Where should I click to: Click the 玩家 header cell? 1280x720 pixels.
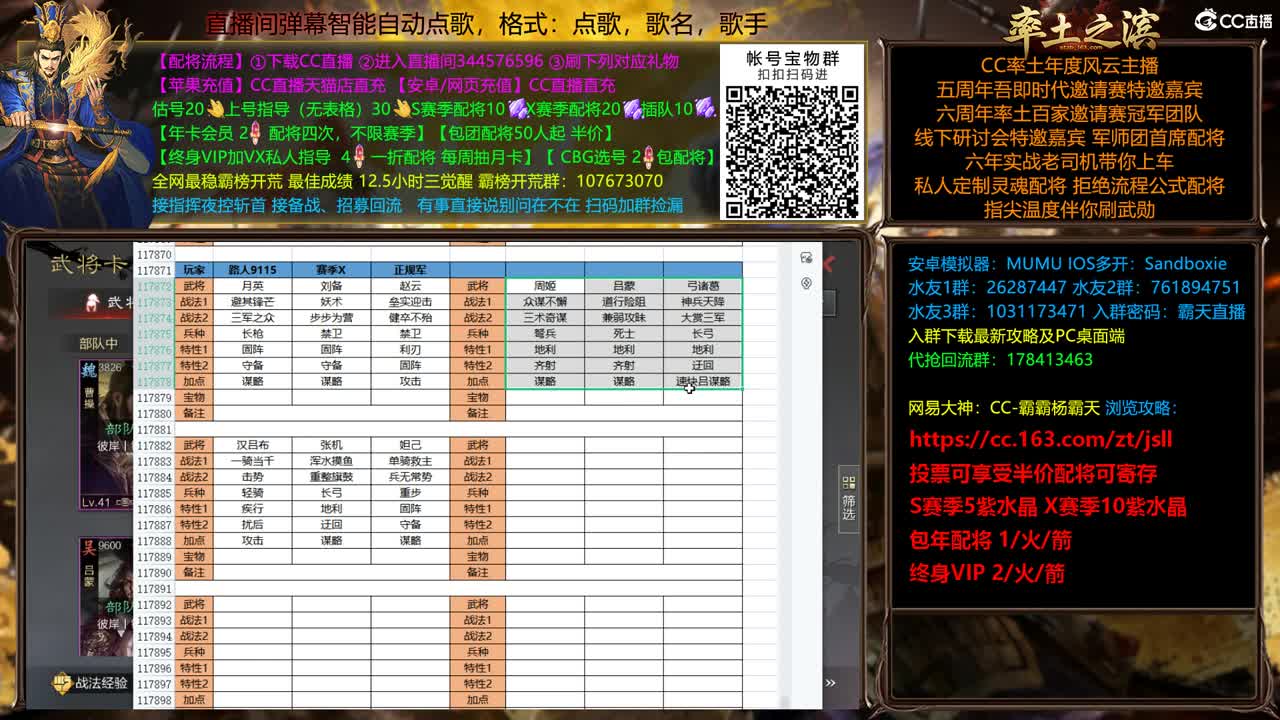pyautogui.click(x=194, y=270)
